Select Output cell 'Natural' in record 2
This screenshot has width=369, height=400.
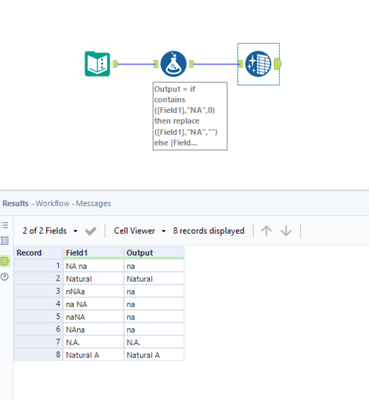click(154, 279)
